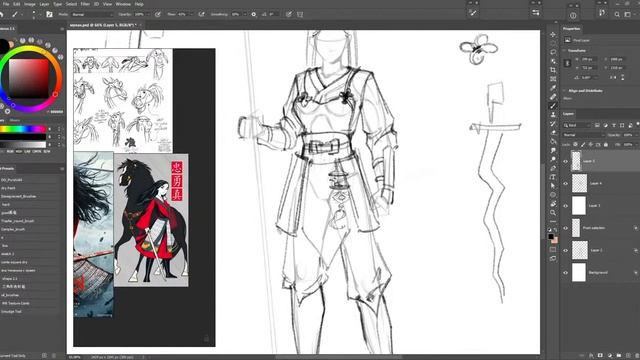
Task: Open the Filter menu
Action: [85, 4]
